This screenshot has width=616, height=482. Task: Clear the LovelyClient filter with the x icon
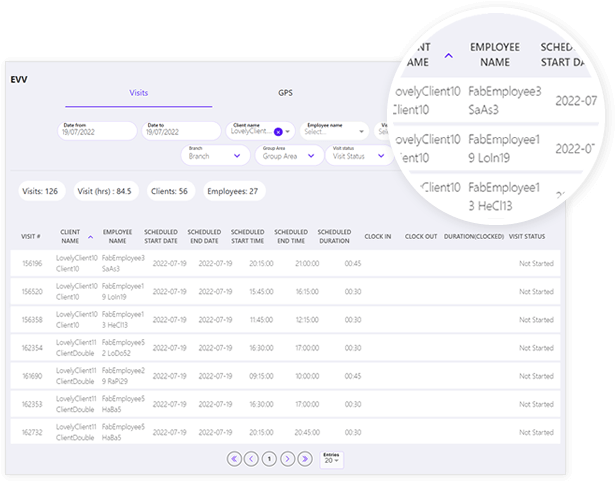click(x=278, y=132)
